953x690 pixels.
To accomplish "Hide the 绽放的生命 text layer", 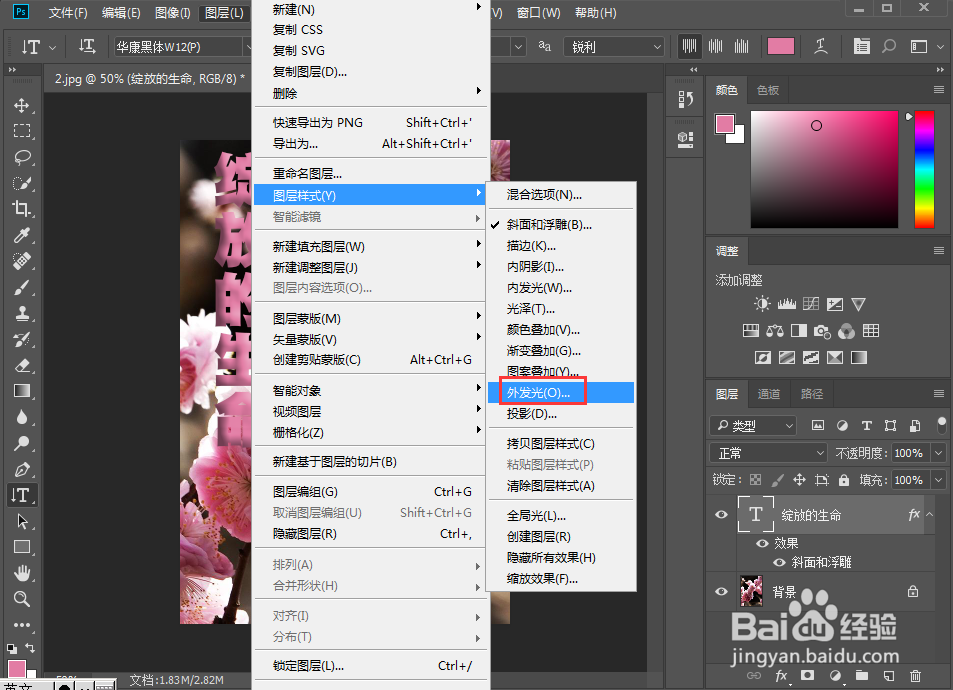I will coord(721,515).
